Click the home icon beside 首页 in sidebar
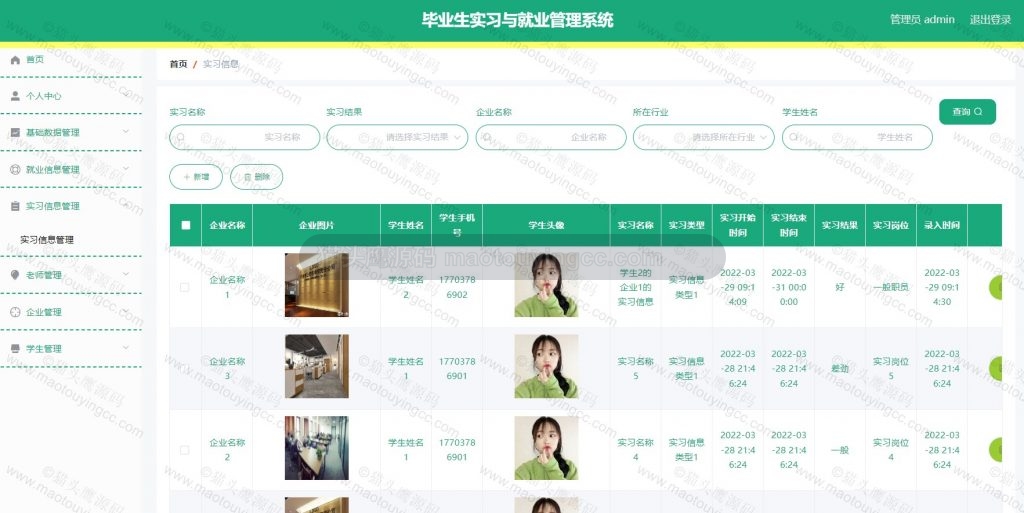 [15, 60]
